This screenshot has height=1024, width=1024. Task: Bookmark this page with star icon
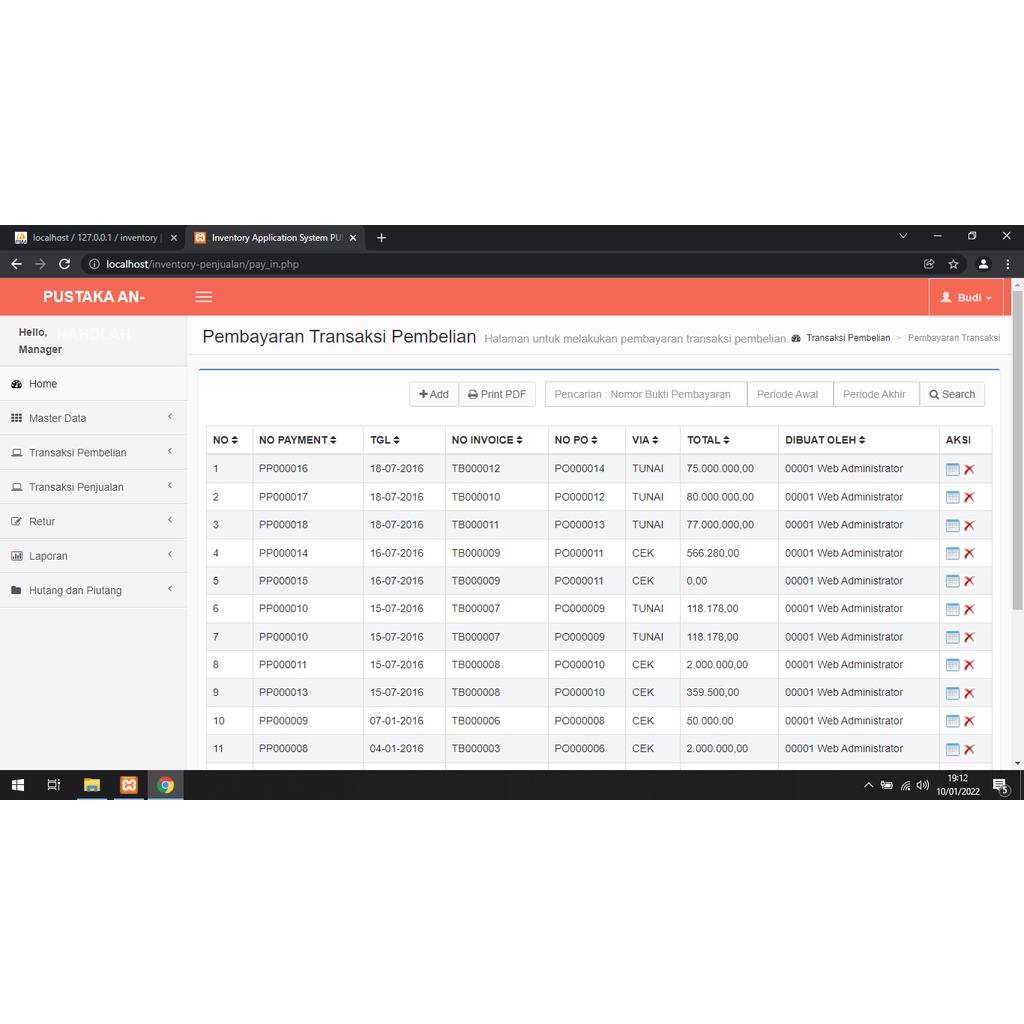tap(953, 264)
